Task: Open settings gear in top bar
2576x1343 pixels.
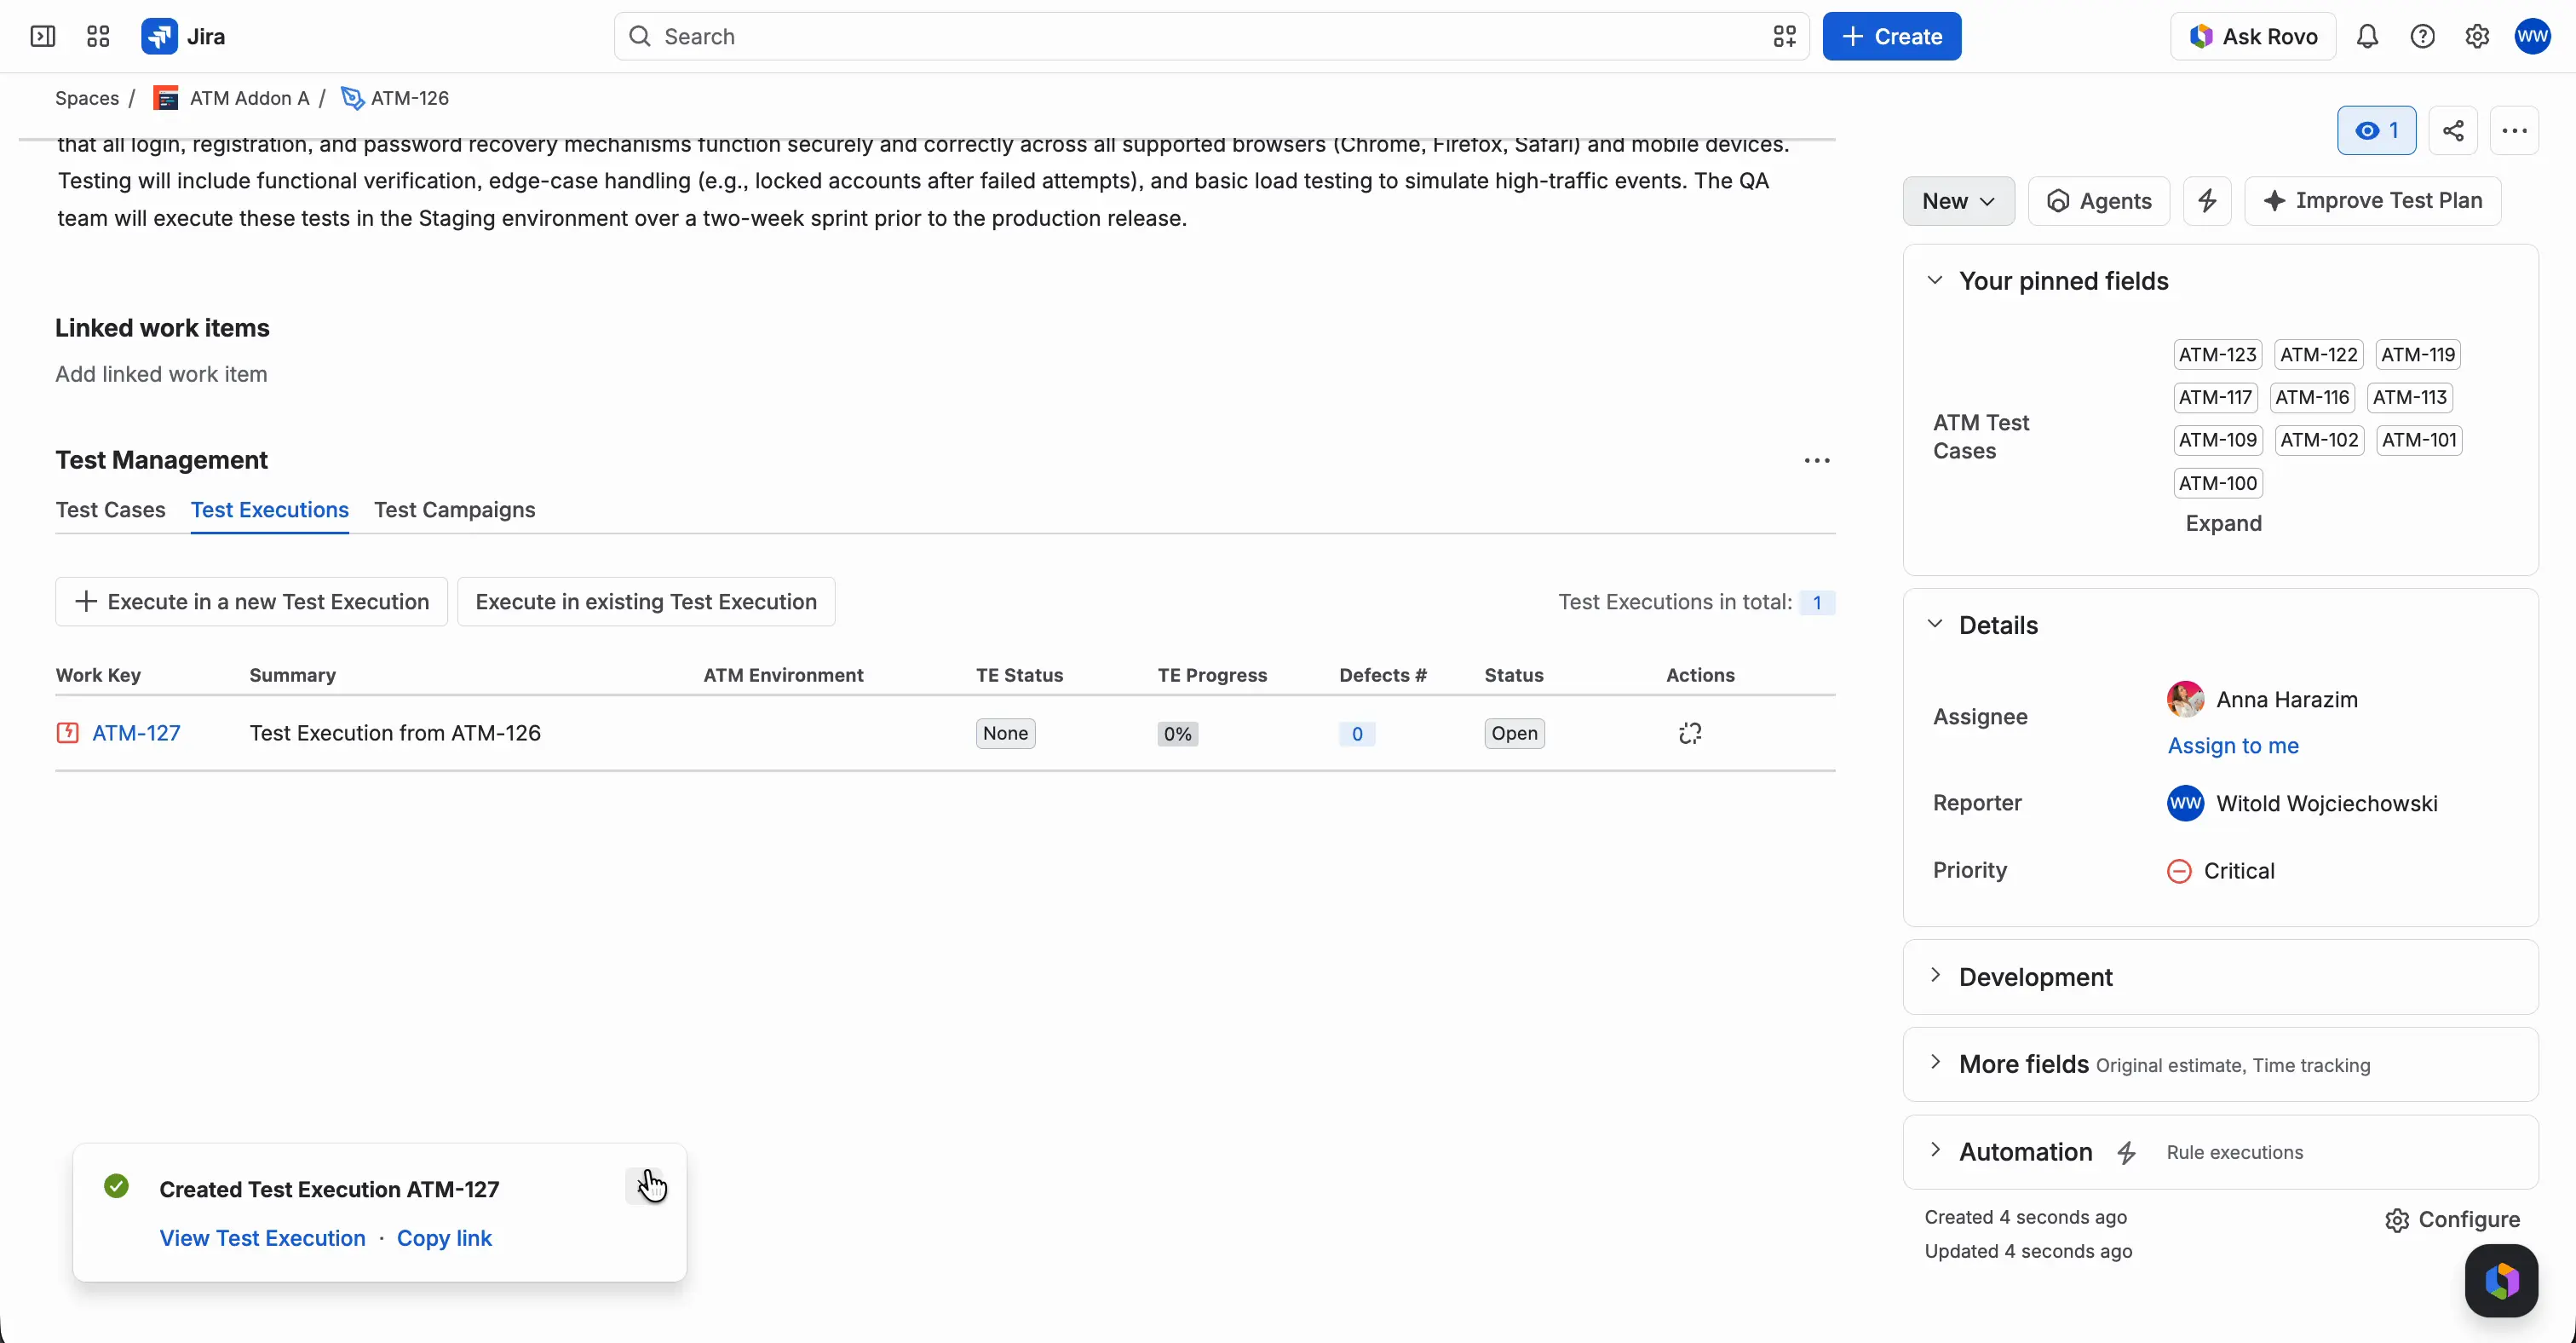Action: 2477,37
